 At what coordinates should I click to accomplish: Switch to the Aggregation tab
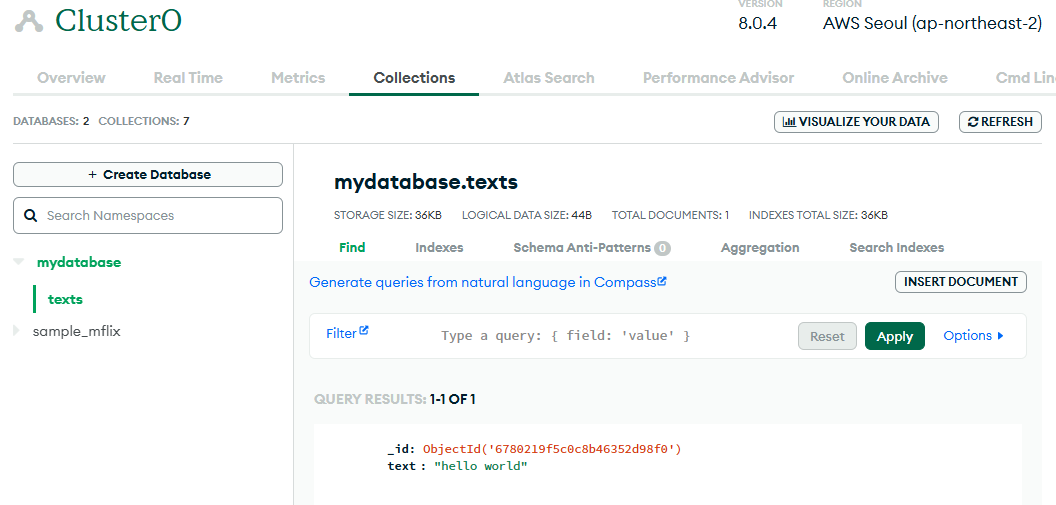[760, 248]
